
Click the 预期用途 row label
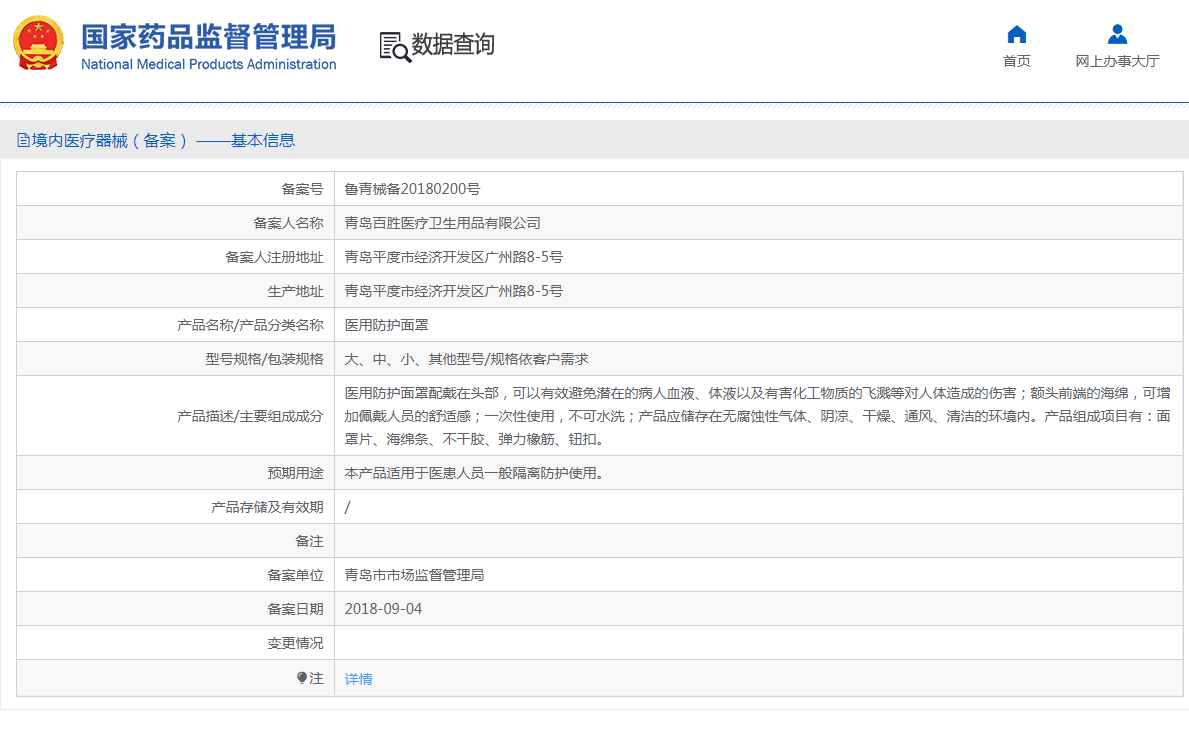pyautogui.click(x=295, y=473)
